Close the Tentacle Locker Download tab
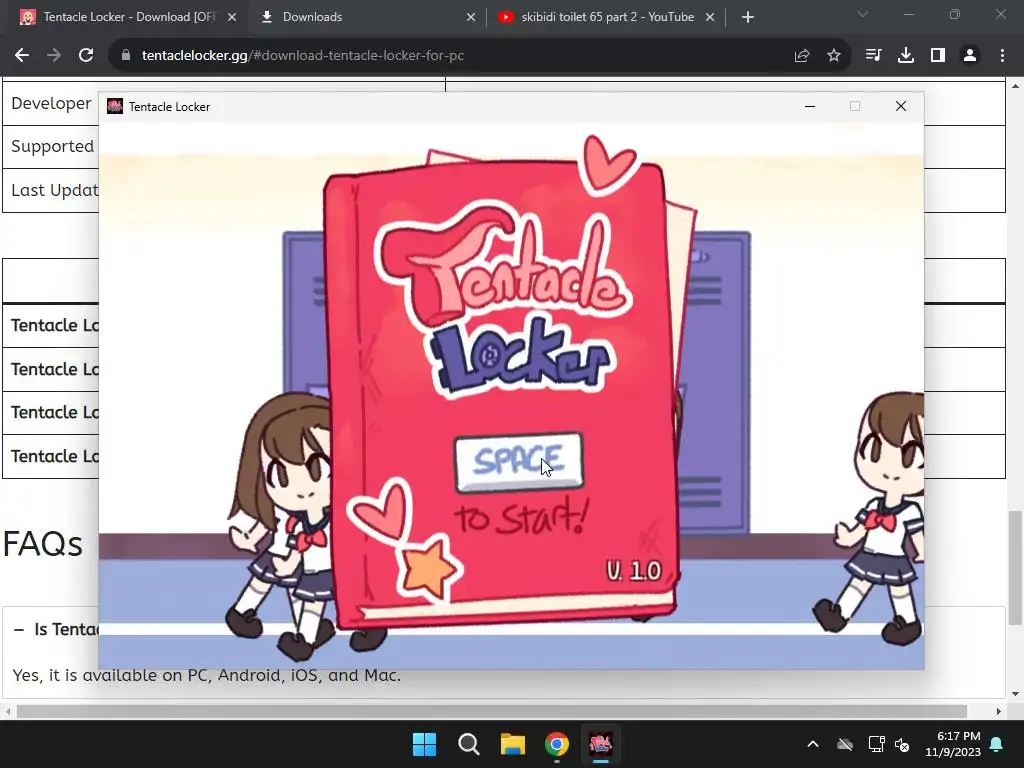Image resolution: width=1024 pixels, height=768 pixels. pyautogui.click(x=232, y=17)
